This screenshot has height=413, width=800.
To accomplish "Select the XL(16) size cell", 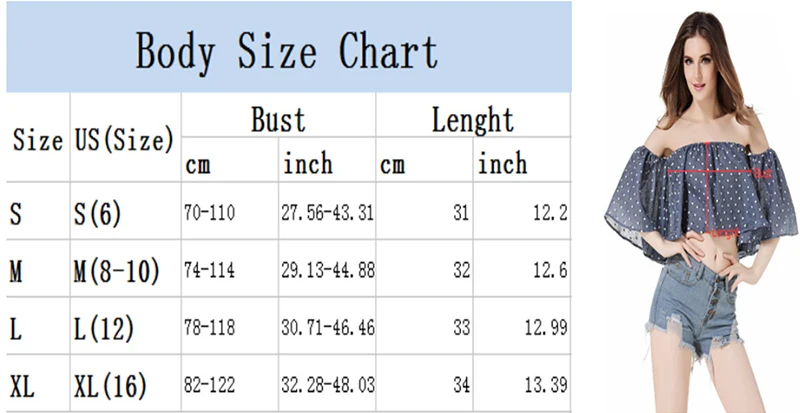I will [110, 386].
